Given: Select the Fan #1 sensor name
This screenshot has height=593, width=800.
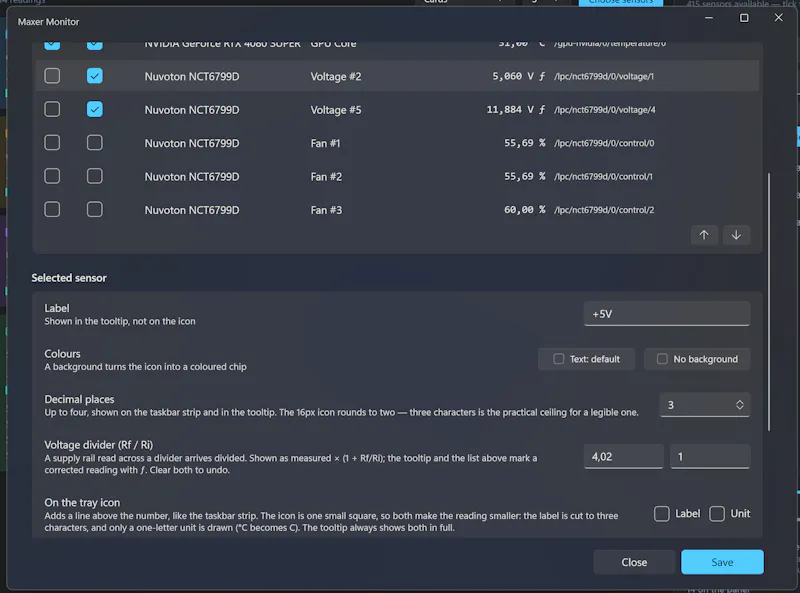Looking at the screenshot, I should pos(325,143).
